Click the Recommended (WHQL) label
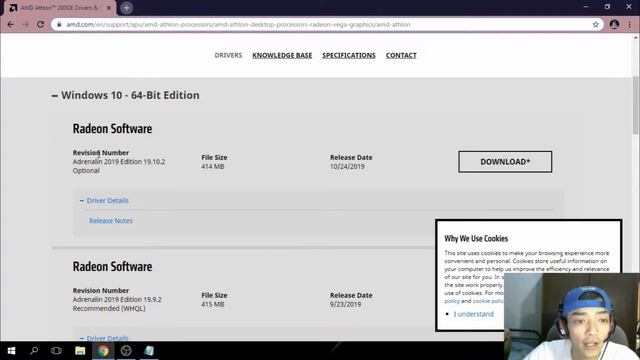Image resolution: width=640 pixels, height=360 pixels. pos(109,309)
